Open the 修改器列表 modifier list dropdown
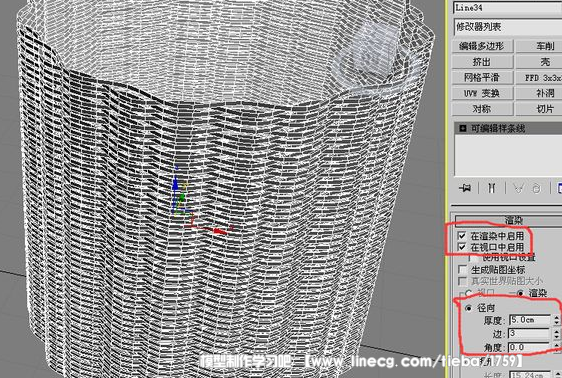 pos(508,27)
